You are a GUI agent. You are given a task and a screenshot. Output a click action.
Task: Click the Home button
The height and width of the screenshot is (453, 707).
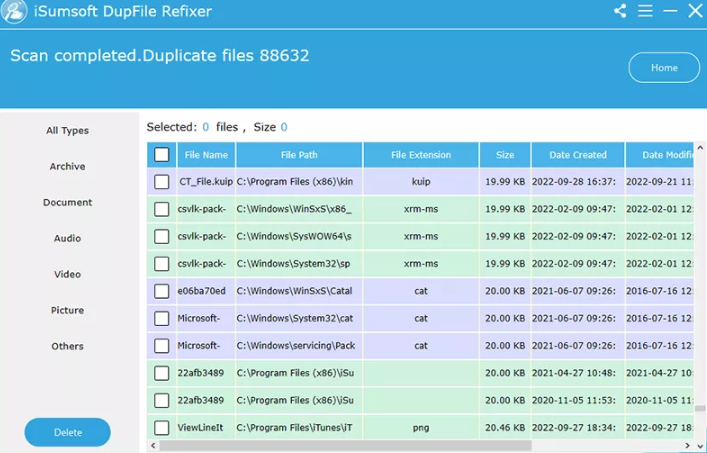[x=664, y=68]
